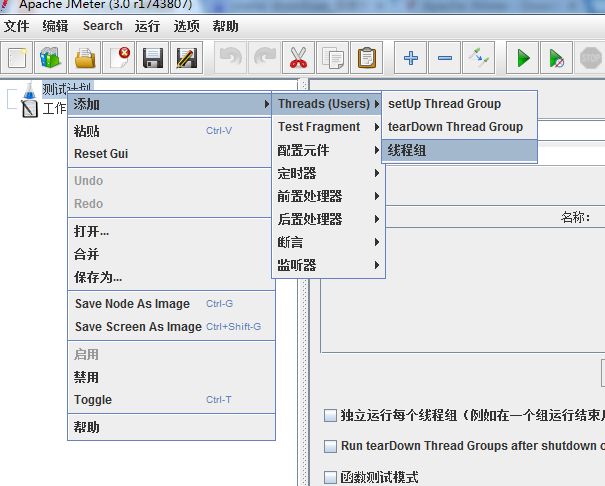Choose setUp Thread Group

click(459, 104)
